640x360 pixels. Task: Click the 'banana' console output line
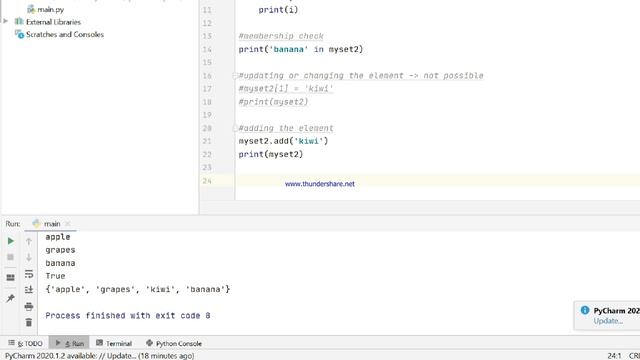point(60,263)
